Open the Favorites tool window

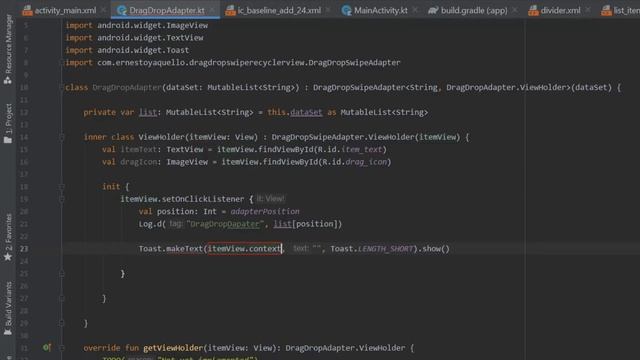tap(8, 237)
